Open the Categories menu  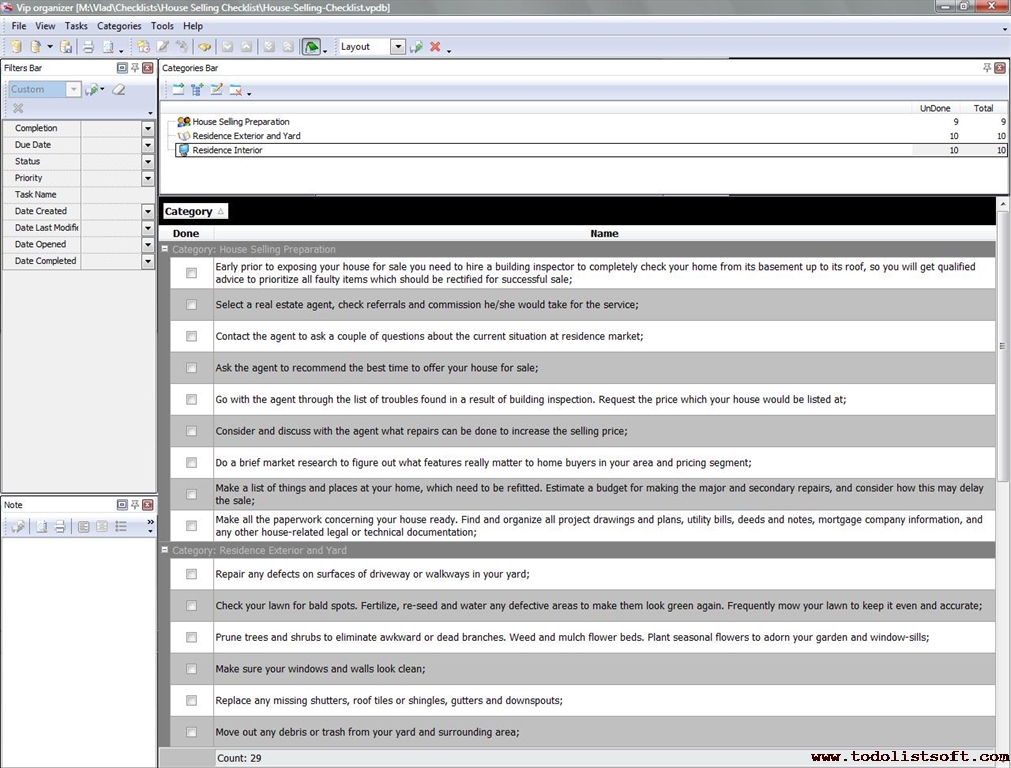(x=119, y=26)
